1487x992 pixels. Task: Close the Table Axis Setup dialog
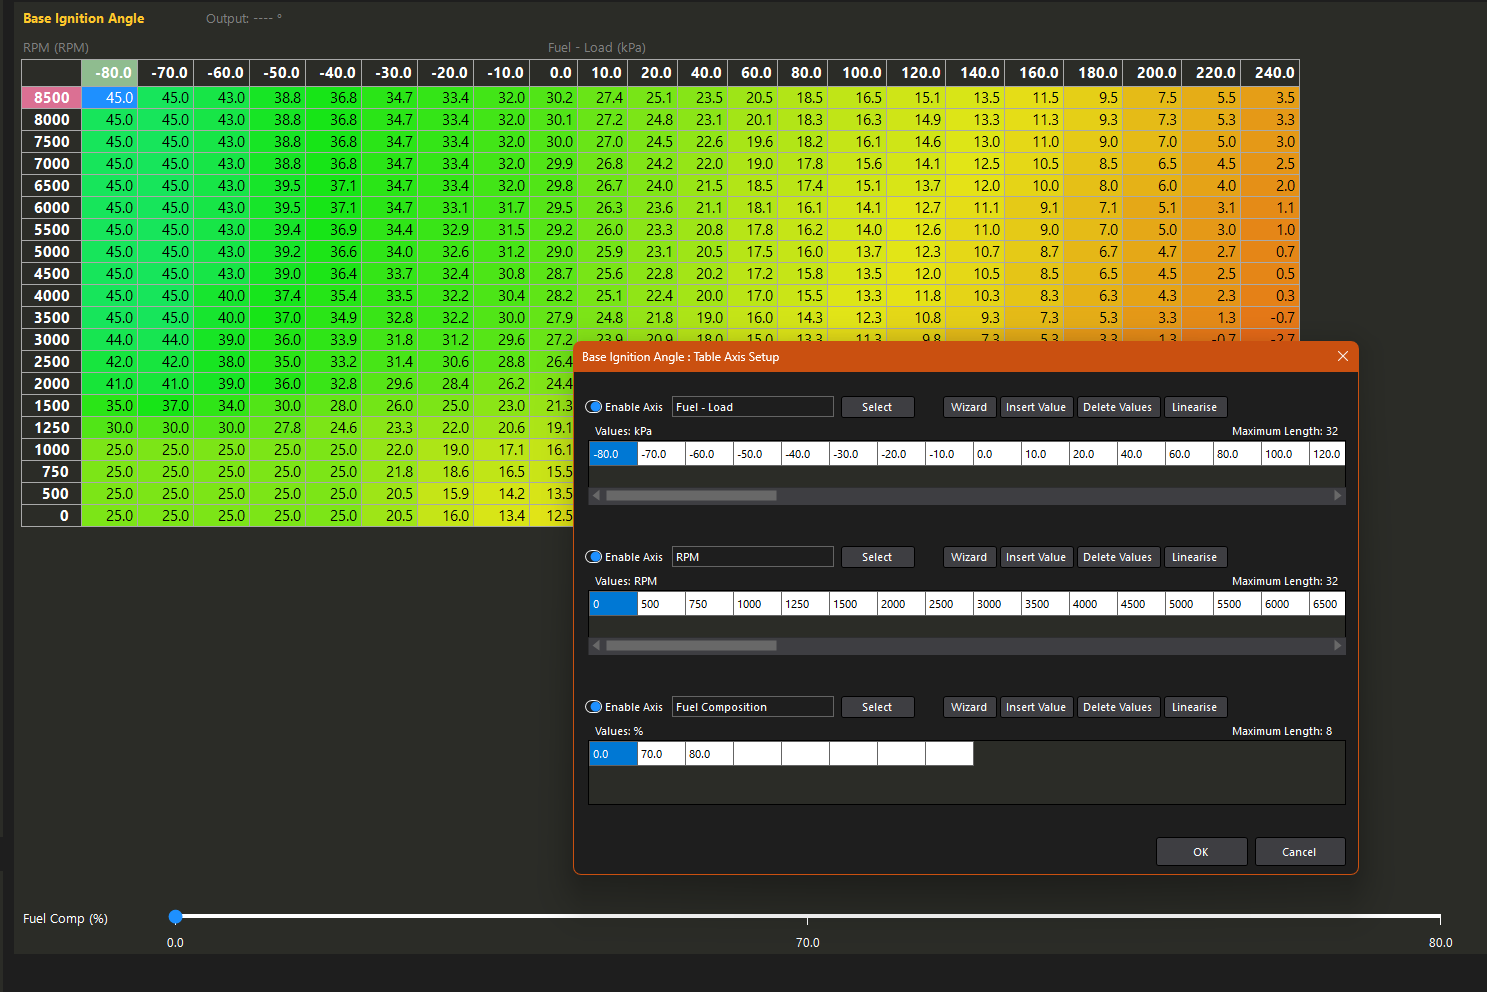[1342, 357]
